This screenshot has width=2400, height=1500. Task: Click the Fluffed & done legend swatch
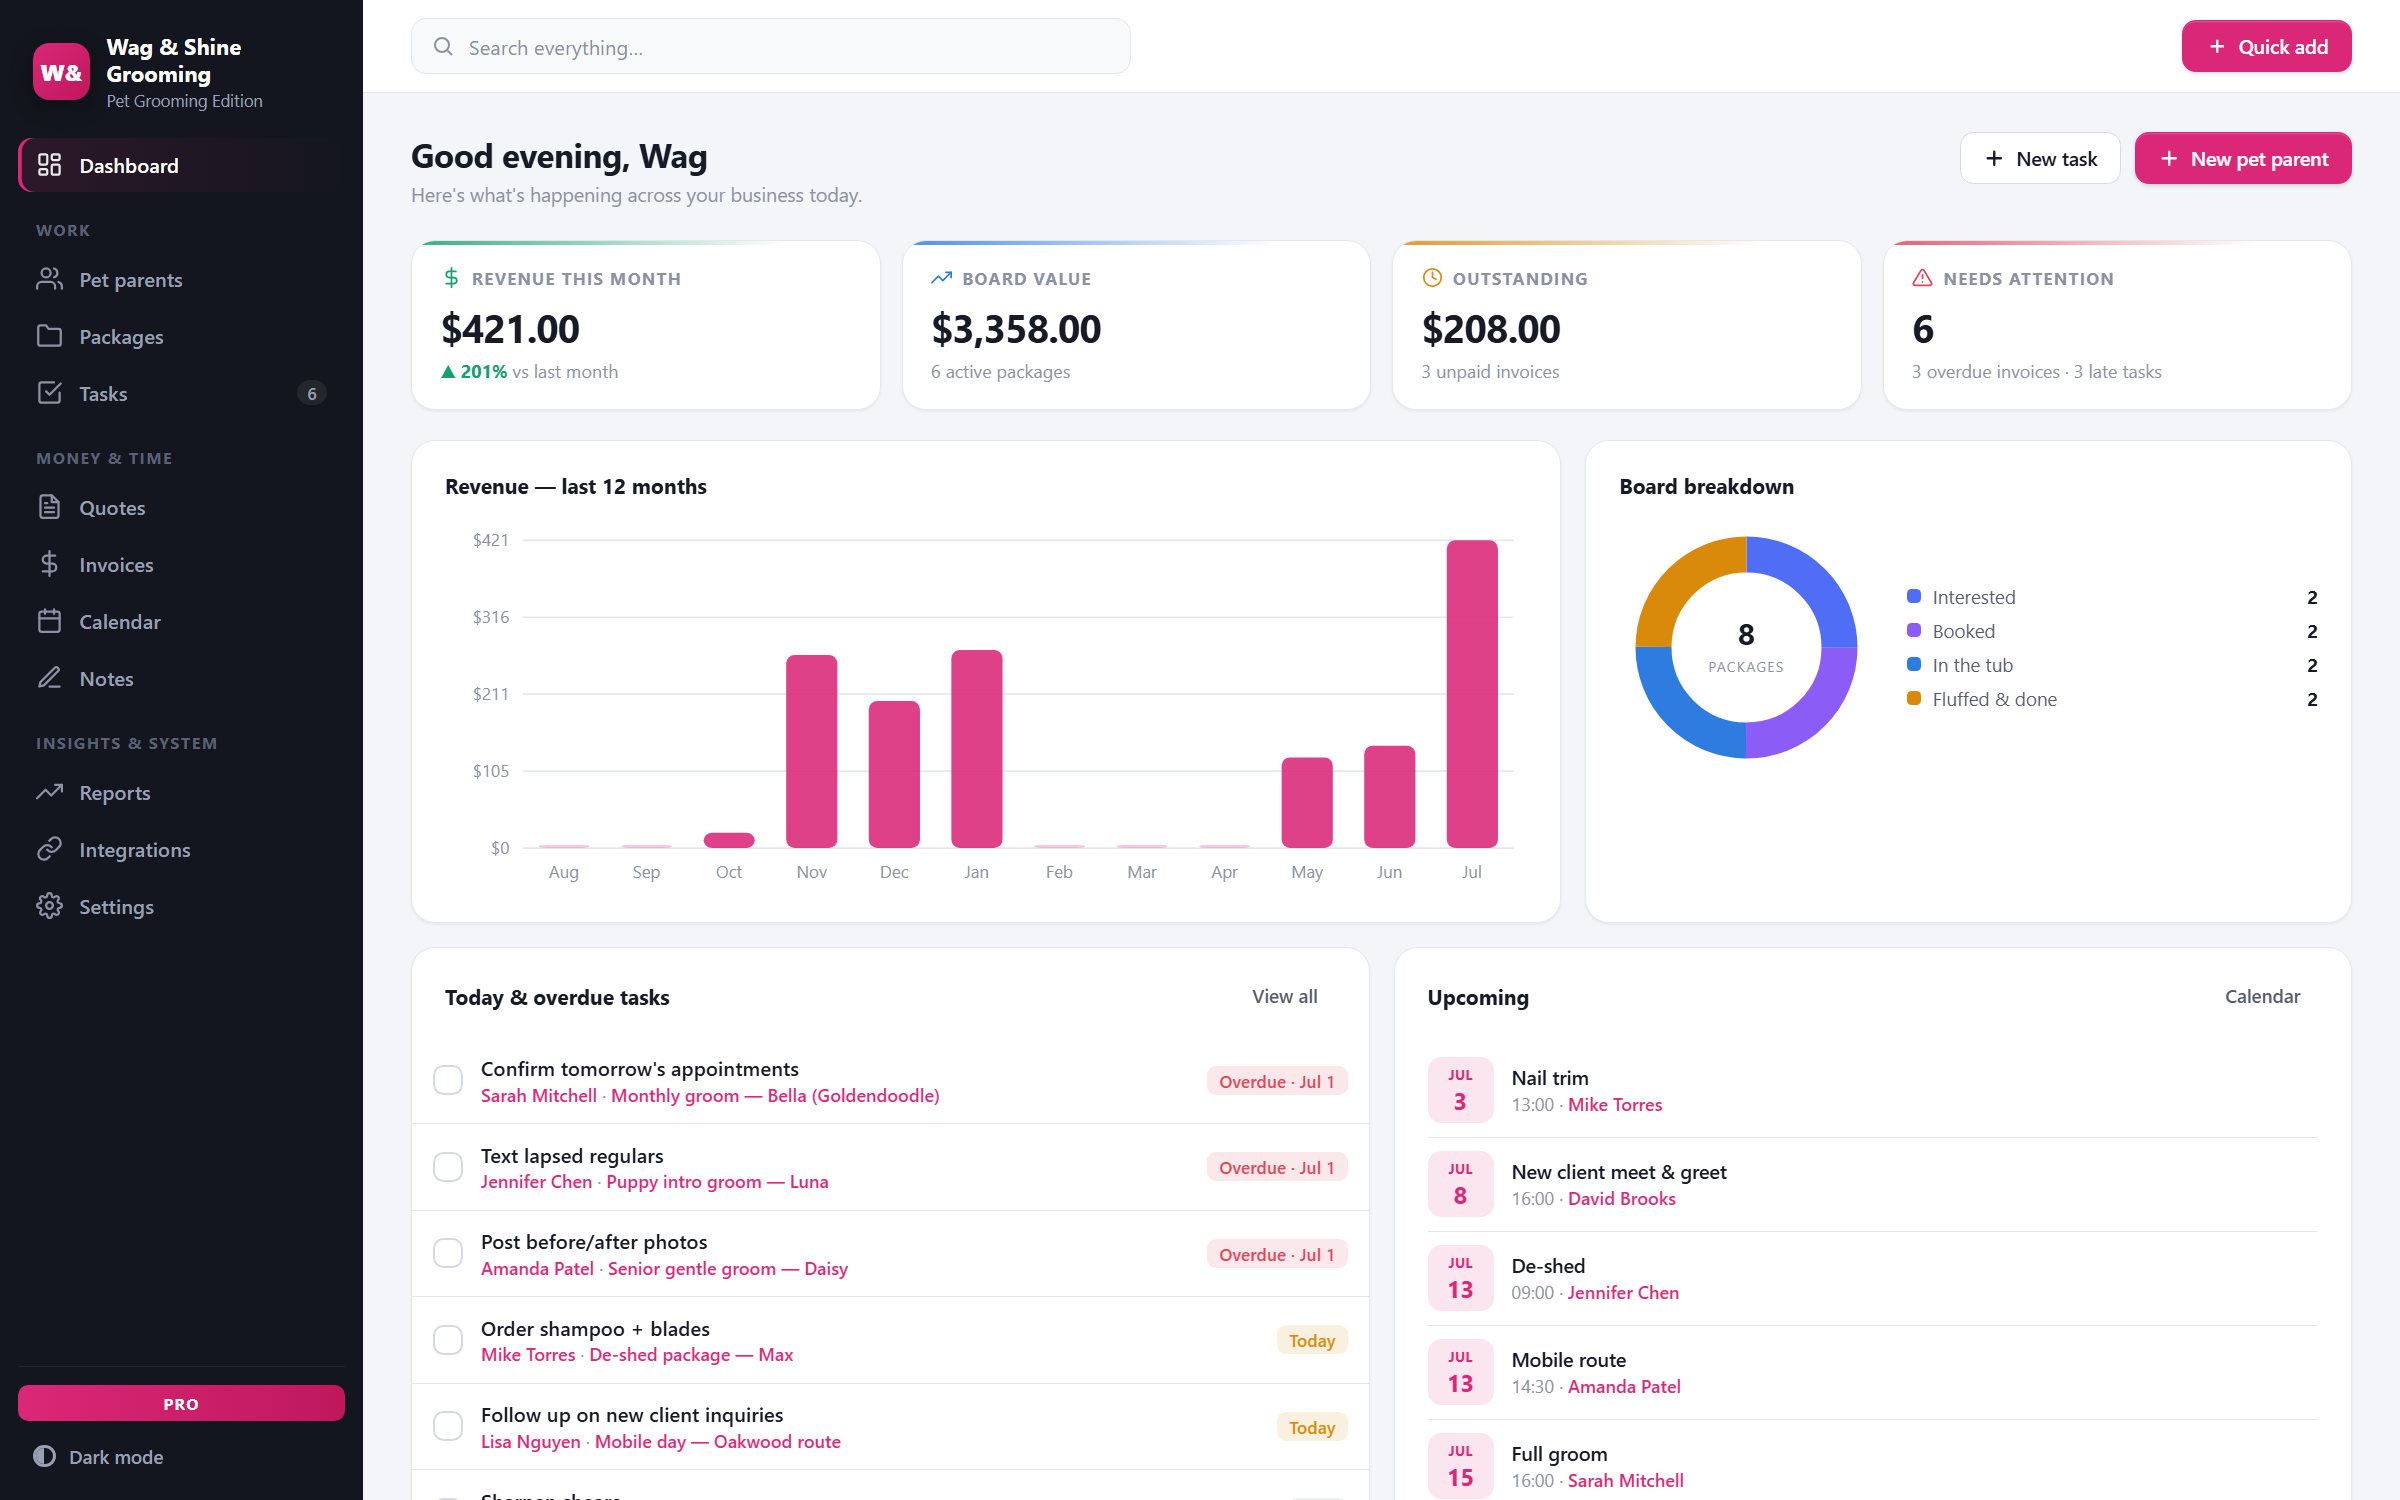pyautogui.click(x=1914, y=698)
